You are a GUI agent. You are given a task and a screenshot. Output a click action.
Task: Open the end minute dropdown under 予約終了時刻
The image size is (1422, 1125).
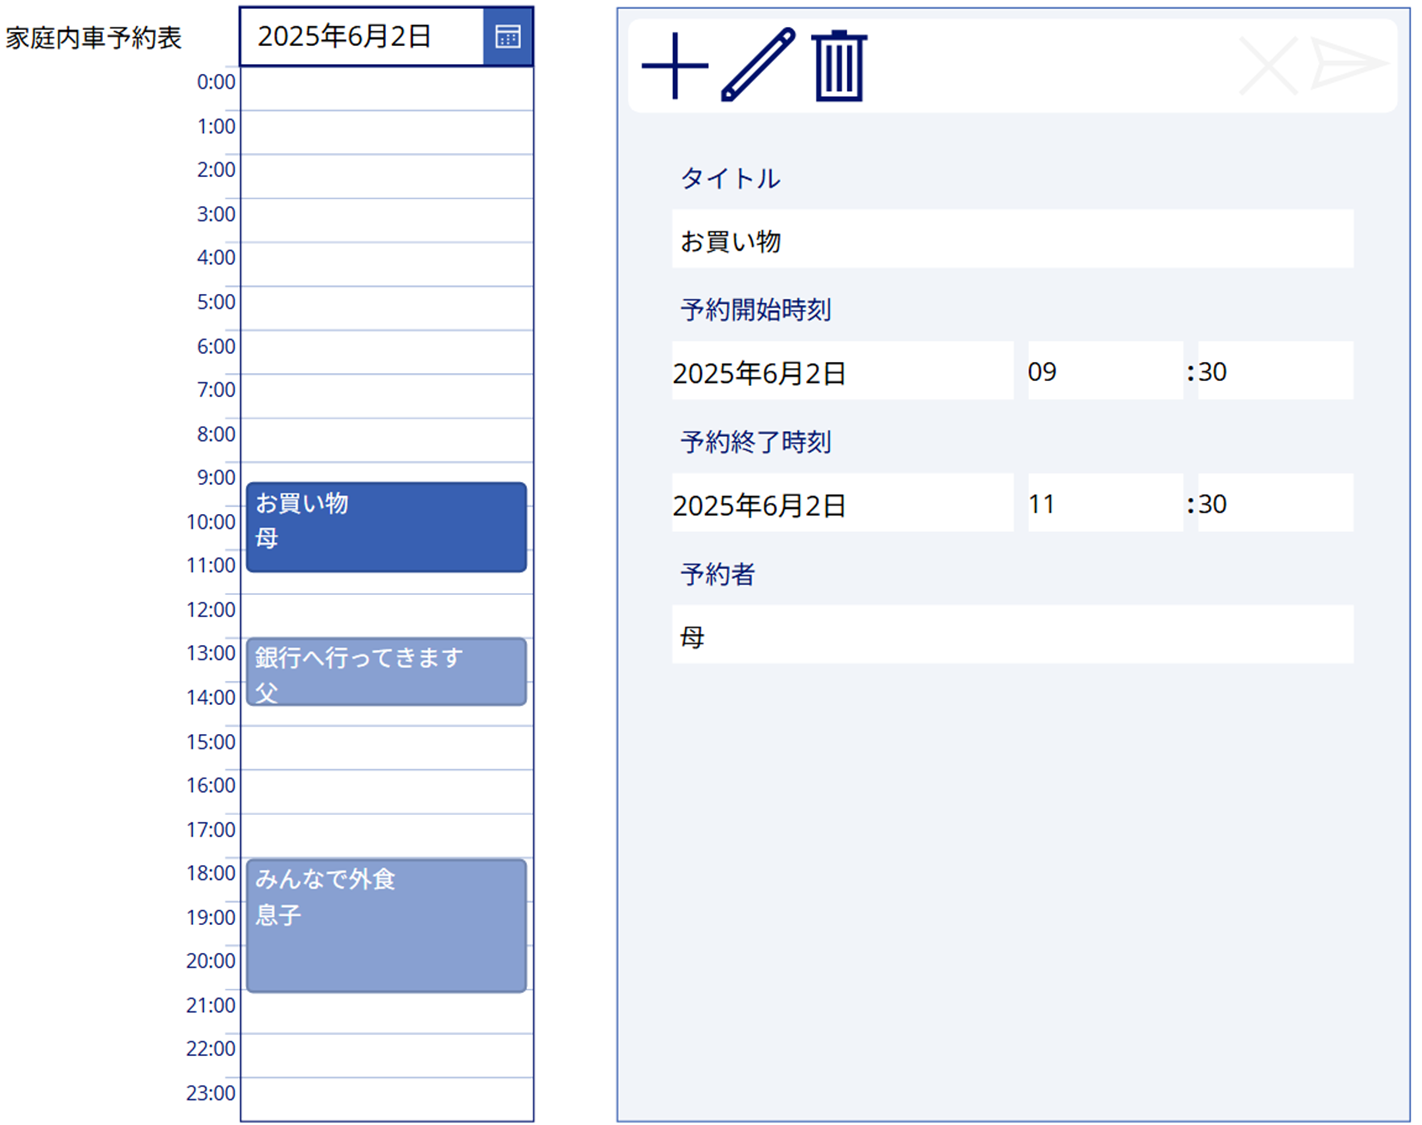(1275, 503)
